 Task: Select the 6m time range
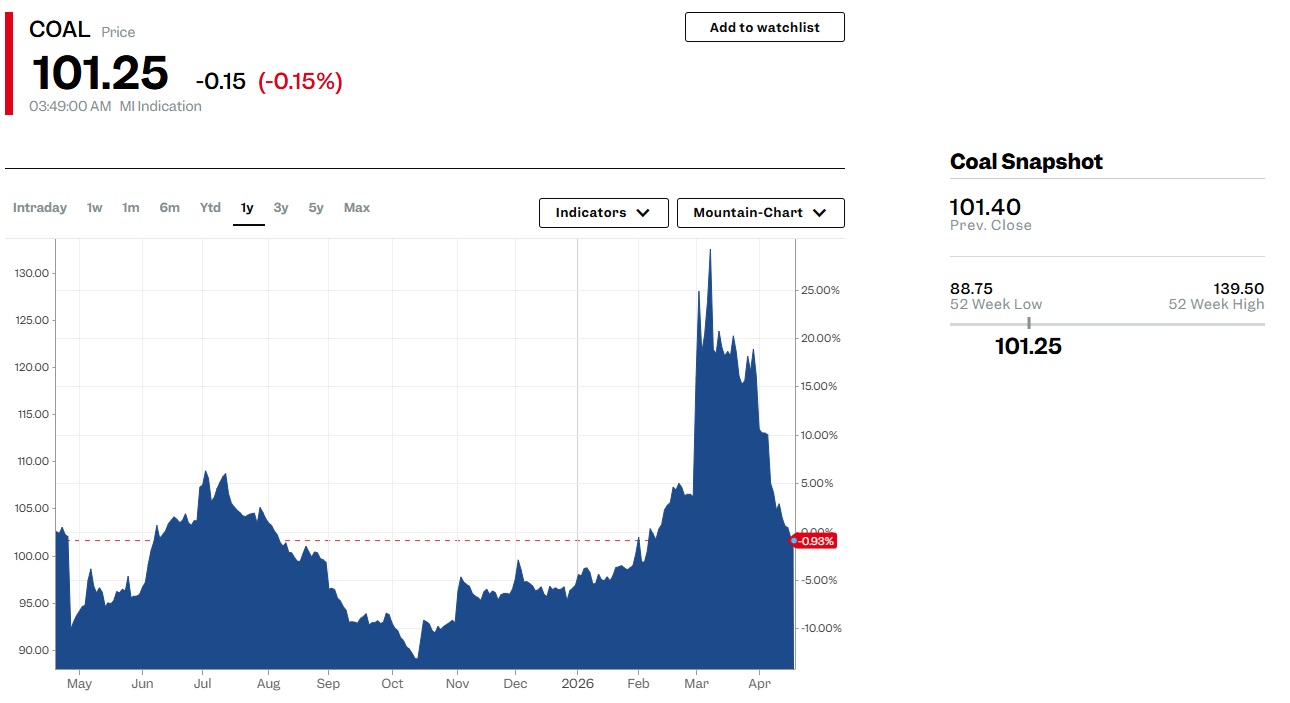170,208
